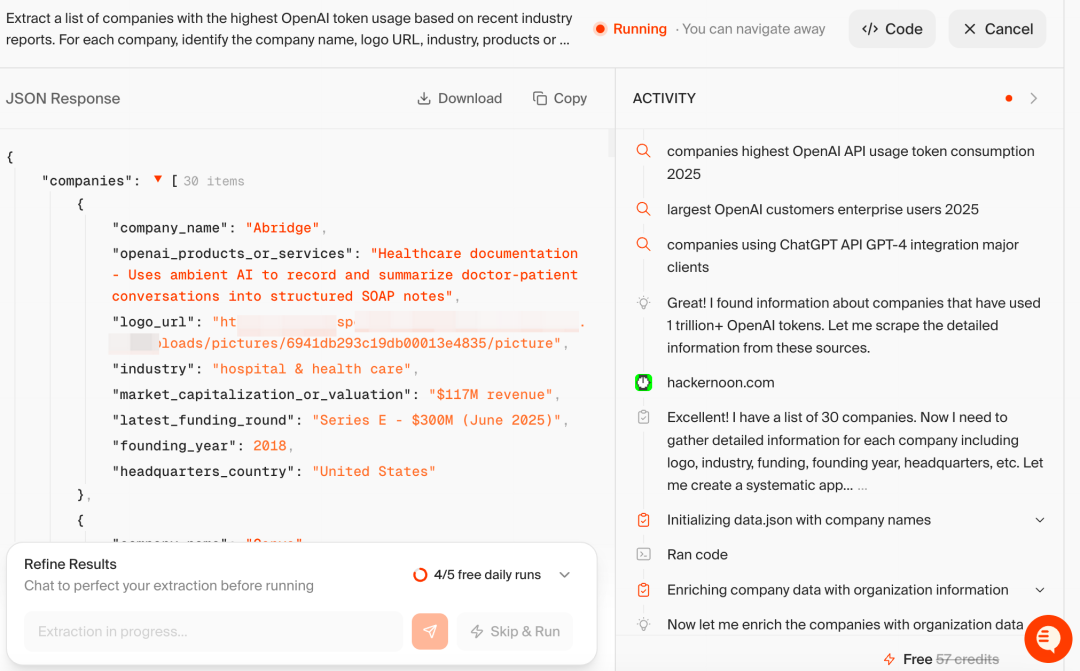Click lightbulb icon next to 'Great! I found information'
The height and width of the screenshot is (671, 1080).
pyautogui.click(x=643, y=302)
